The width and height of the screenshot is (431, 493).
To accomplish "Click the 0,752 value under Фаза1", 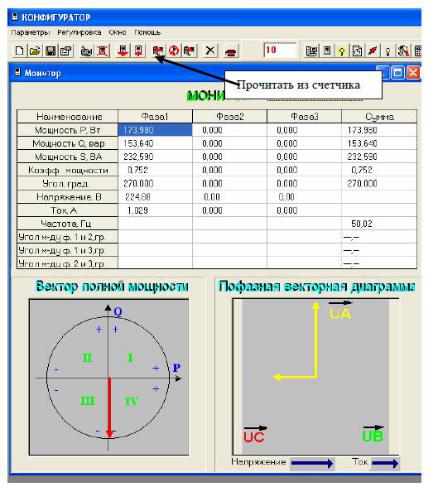I will point(138,170).
